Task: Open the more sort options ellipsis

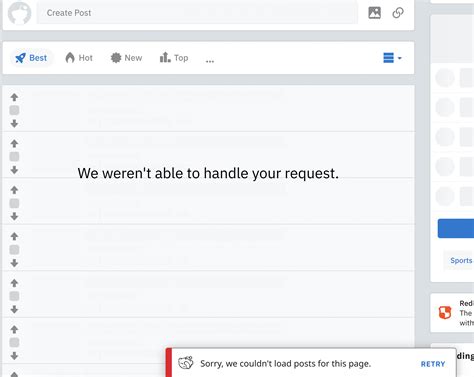Action: pyautogui.click(x=210, y=61)
